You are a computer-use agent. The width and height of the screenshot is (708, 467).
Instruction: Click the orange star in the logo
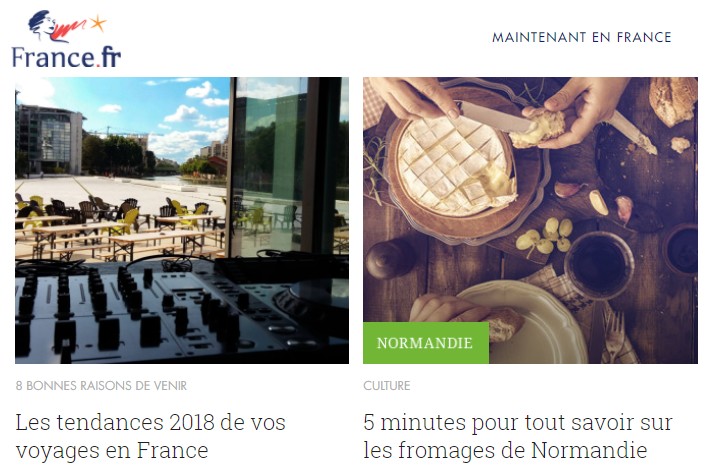point(98,23)
